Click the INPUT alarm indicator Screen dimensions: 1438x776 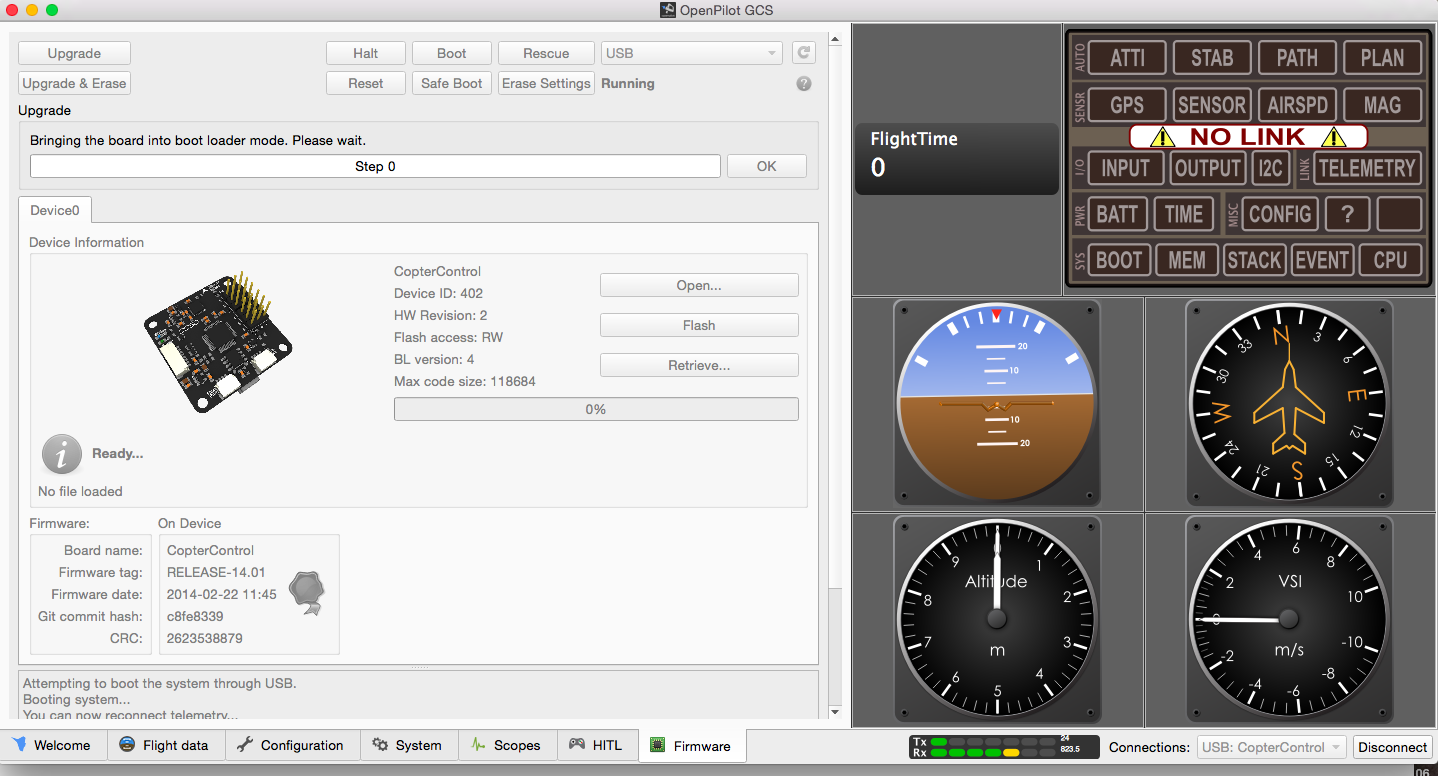(1126, 168)
